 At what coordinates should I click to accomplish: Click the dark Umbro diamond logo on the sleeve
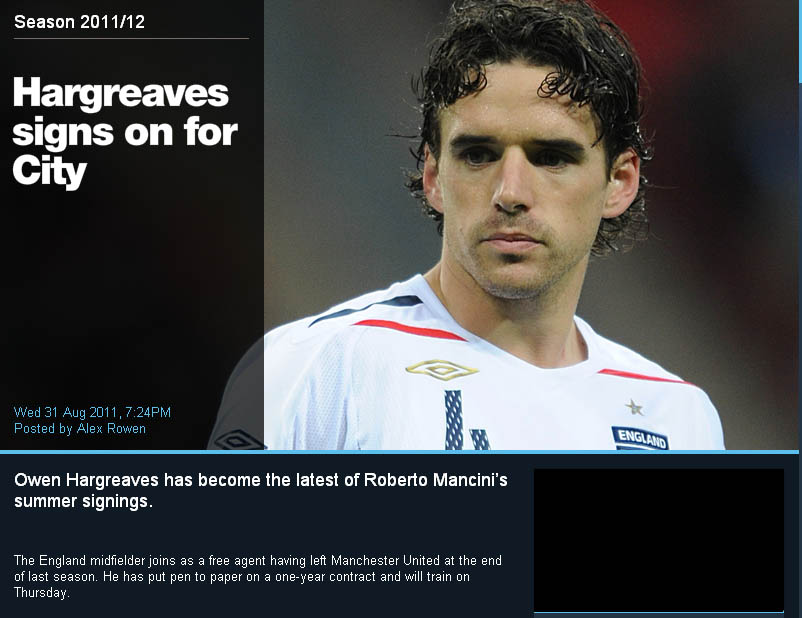pos(237,439)
